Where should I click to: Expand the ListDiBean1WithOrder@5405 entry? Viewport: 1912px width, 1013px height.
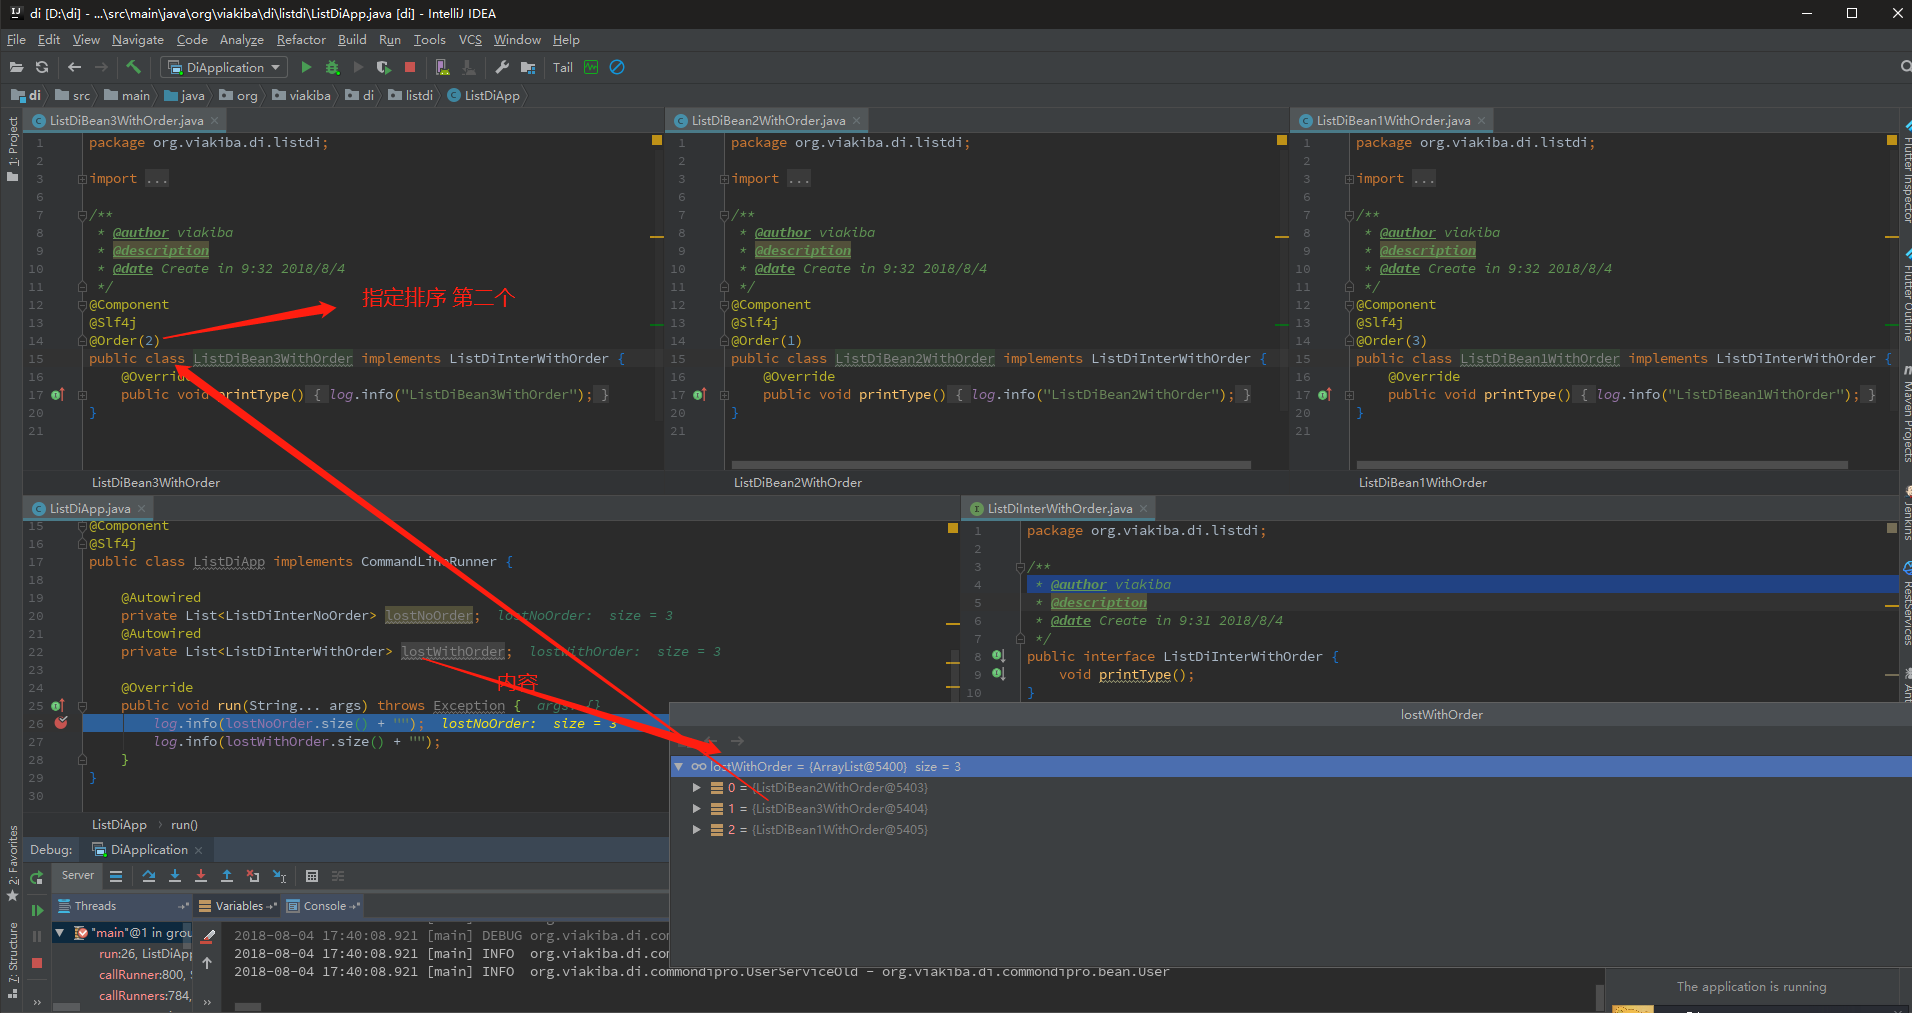pyautogui.click(x=697, y=829)
